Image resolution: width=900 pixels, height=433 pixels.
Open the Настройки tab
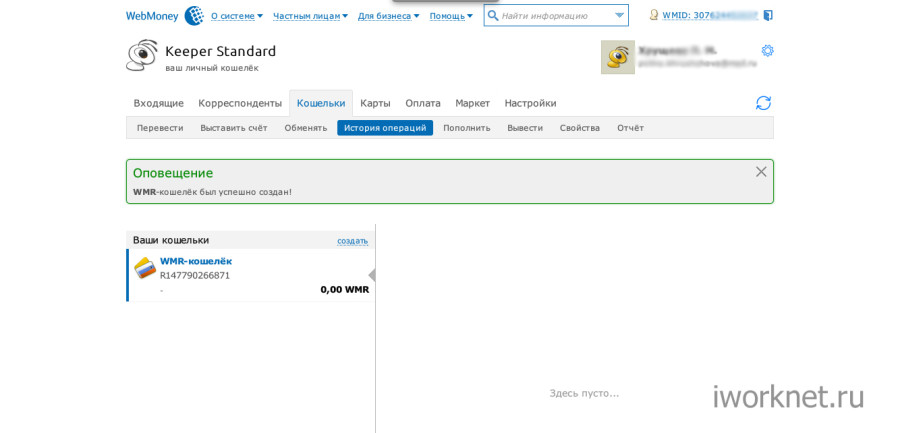point(530,103)
